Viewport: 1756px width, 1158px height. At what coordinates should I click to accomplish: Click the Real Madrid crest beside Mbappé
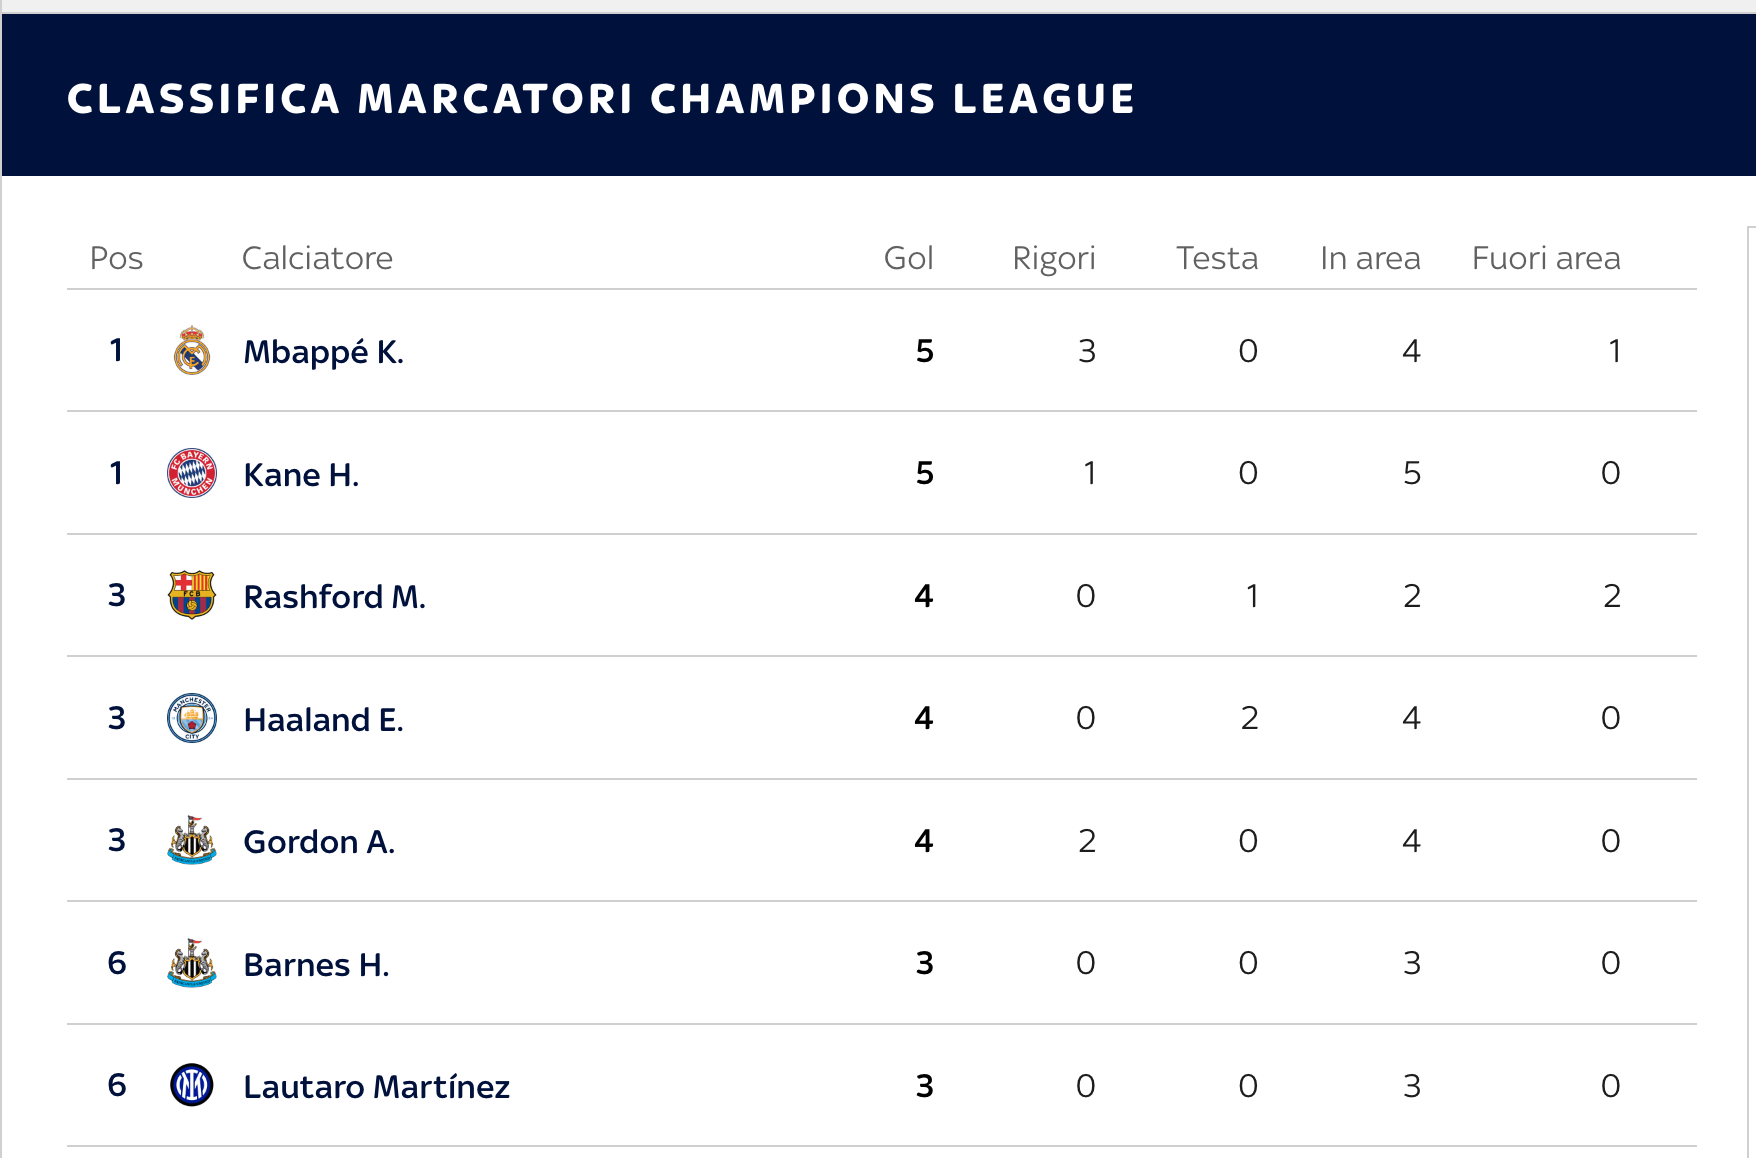click(x=192, y=351)
